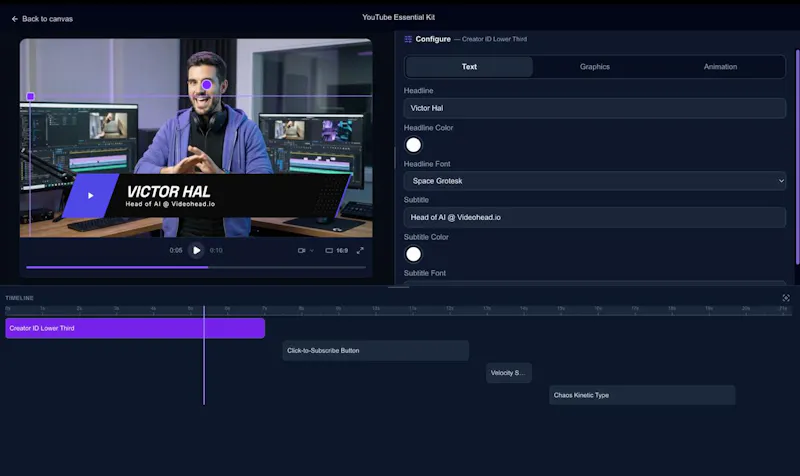Viewport: 800px width, 476px height.
Task: Click the Back to canvas link text
Action: click(x=47, y=19)
